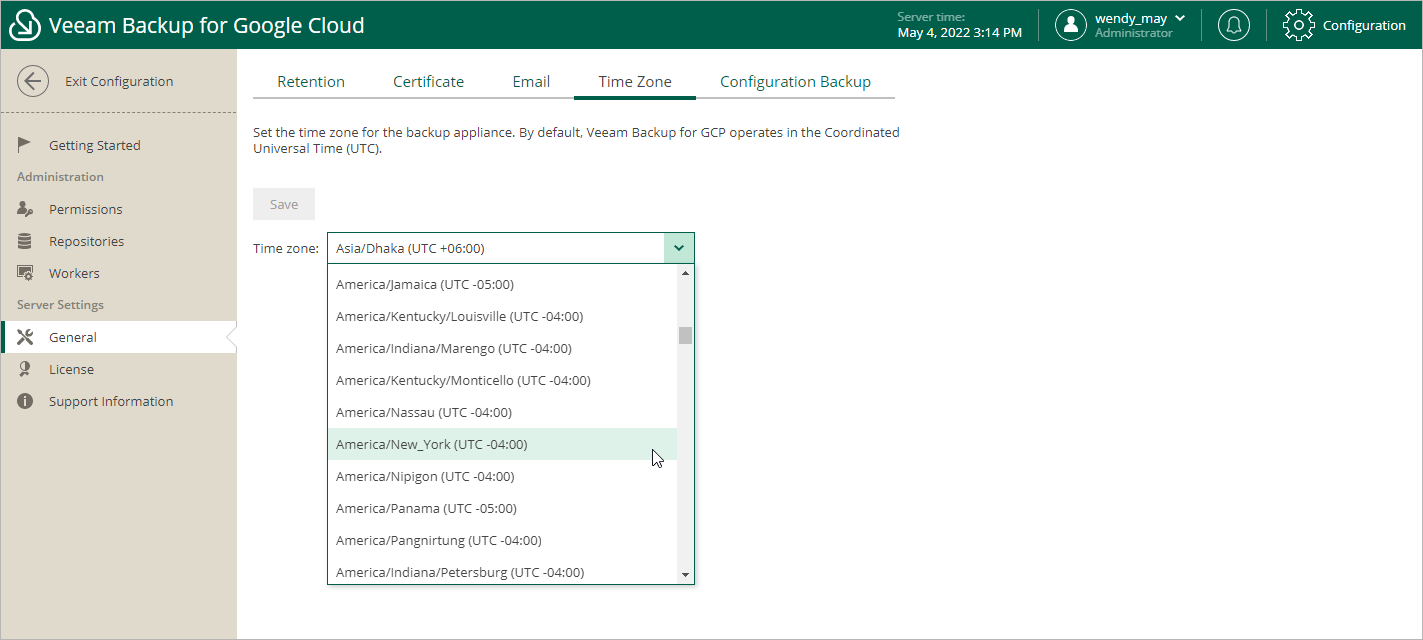
Task: Select America/Jamaica (UTC -05:00)
Action: coord(502,284)
